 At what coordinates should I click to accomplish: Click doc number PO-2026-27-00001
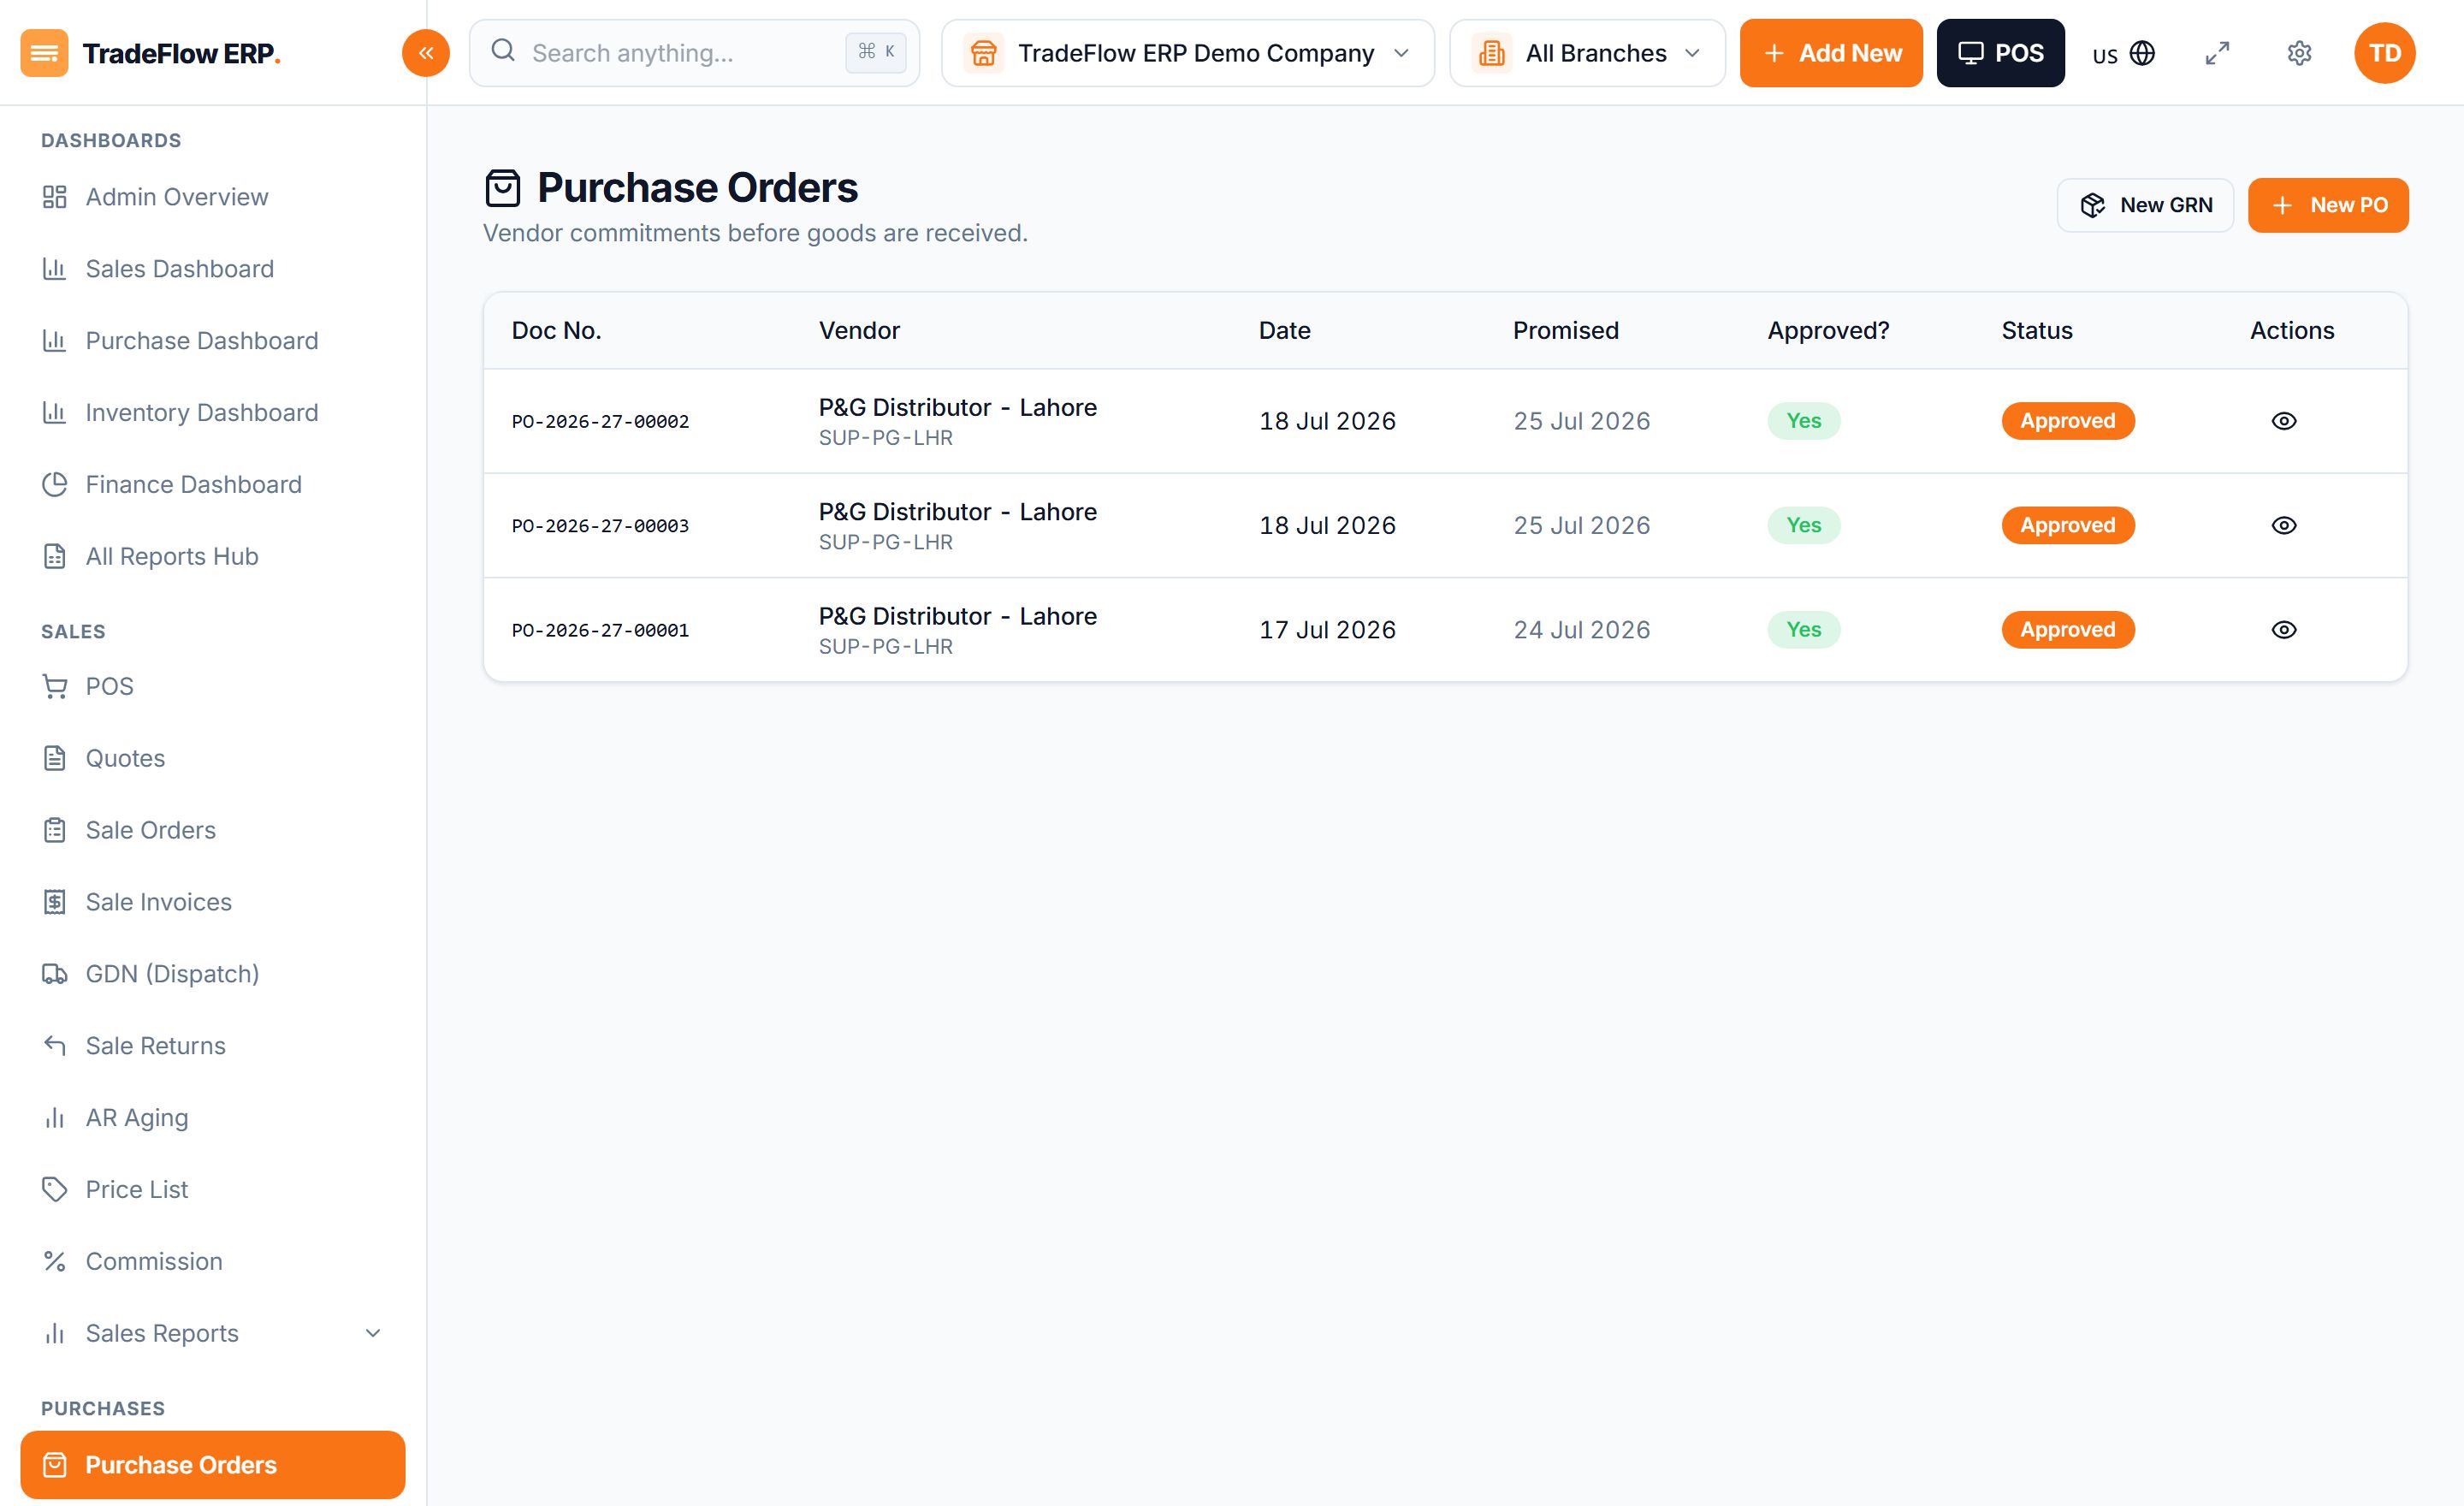[x=600, y=630]
